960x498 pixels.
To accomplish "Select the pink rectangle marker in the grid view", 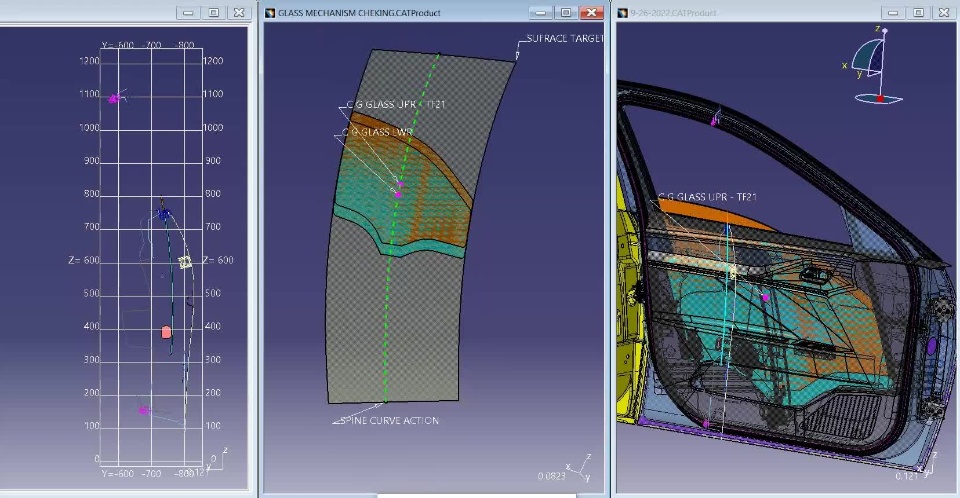I will 166,332.
